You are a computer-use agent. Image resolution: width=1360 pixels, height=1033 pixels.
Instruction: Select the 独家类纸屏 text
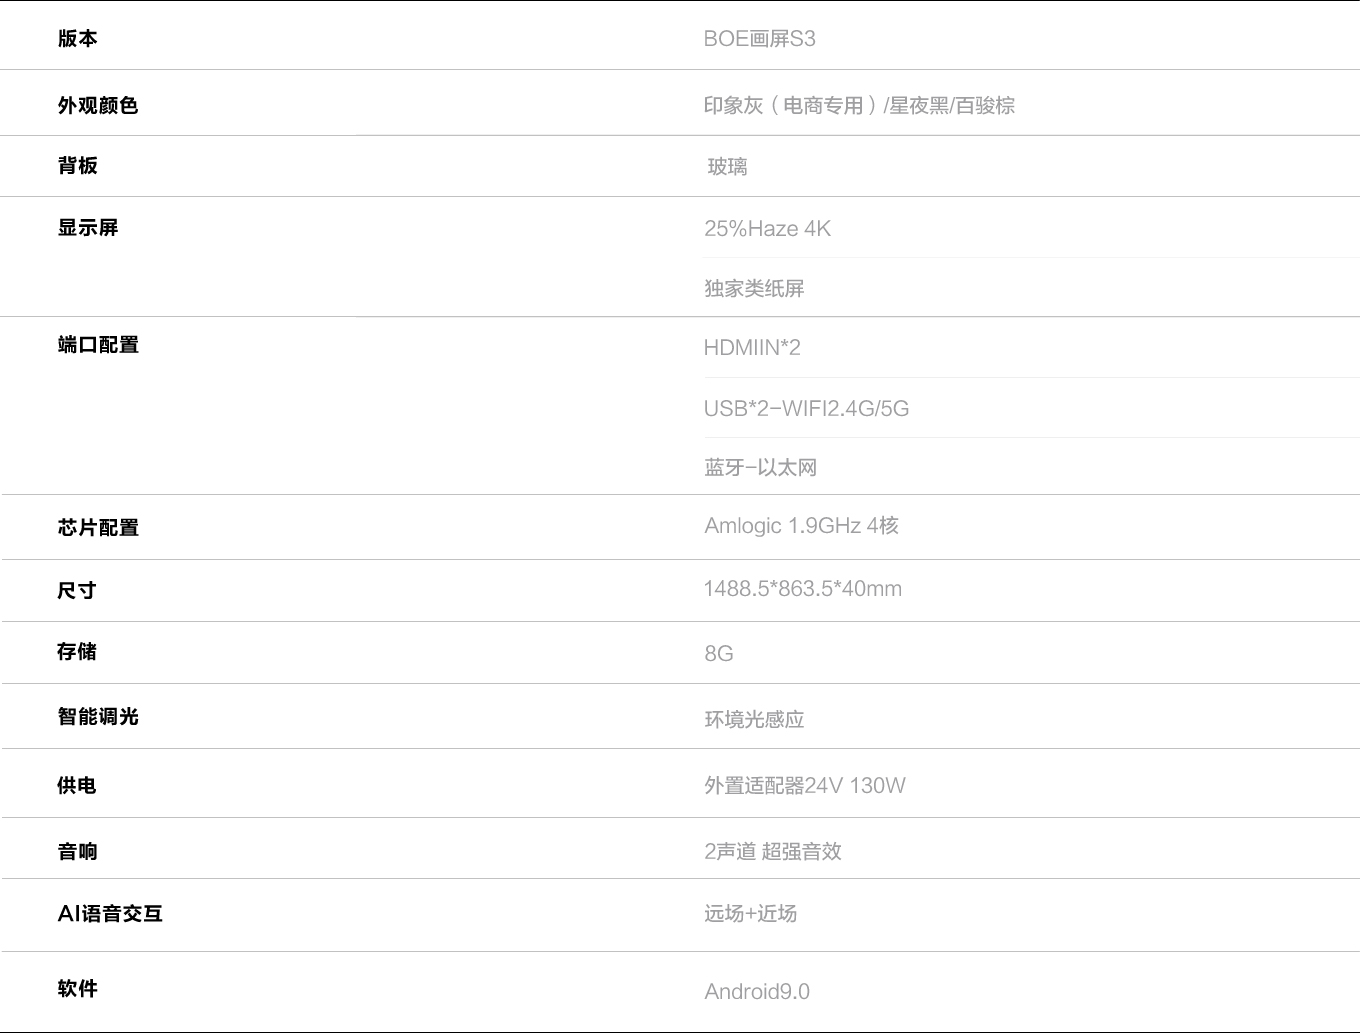click(754, 289)
